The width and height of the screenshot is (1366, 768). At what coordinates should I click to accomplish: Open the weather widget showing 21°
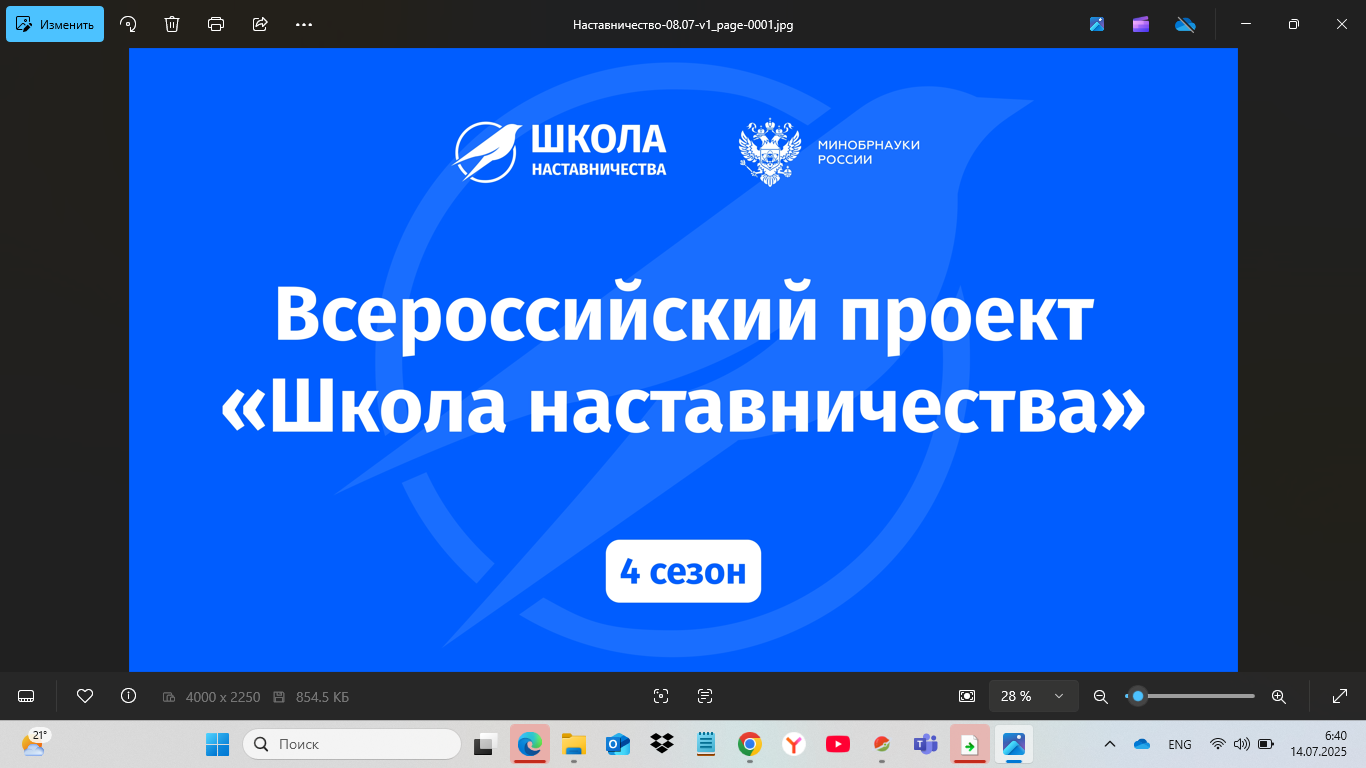35,743
